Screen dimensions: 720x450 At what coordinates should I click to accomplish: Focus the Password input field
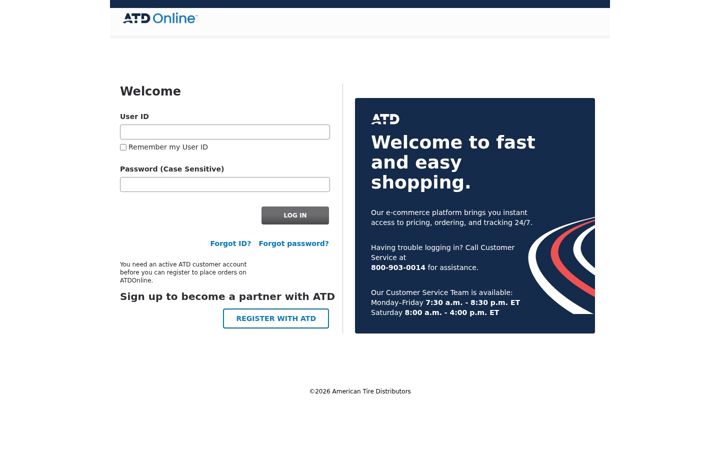coord(225,185)
